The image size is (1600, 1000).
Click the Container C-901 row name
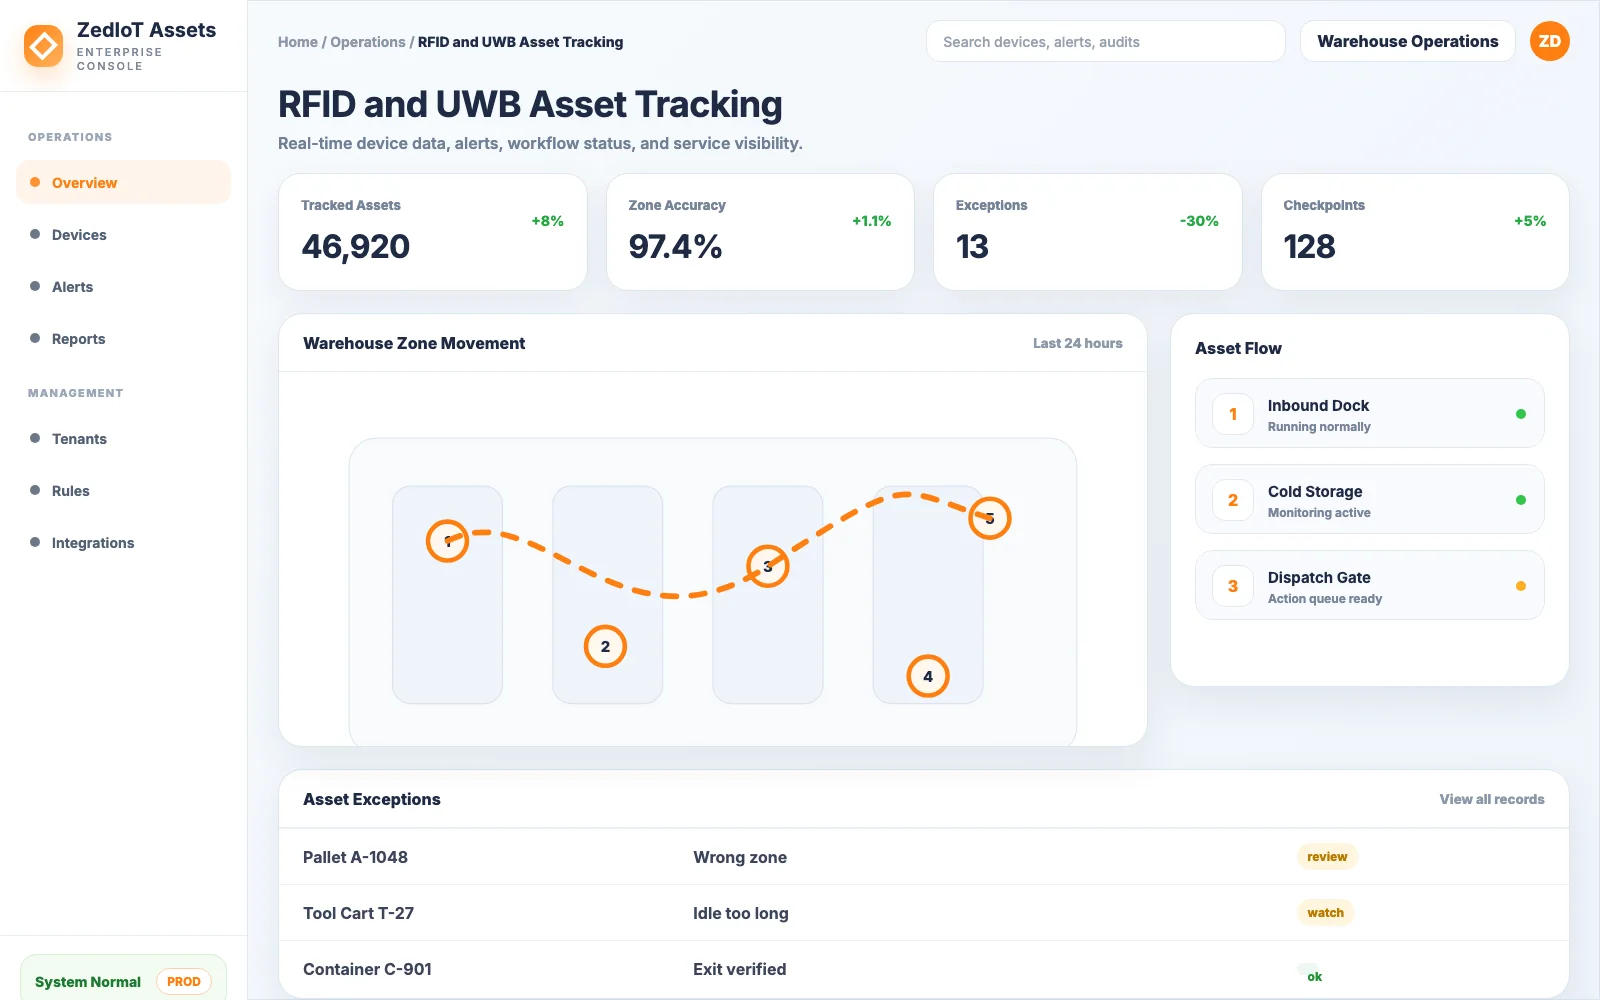pyautogui.click(x=367, y=969)
